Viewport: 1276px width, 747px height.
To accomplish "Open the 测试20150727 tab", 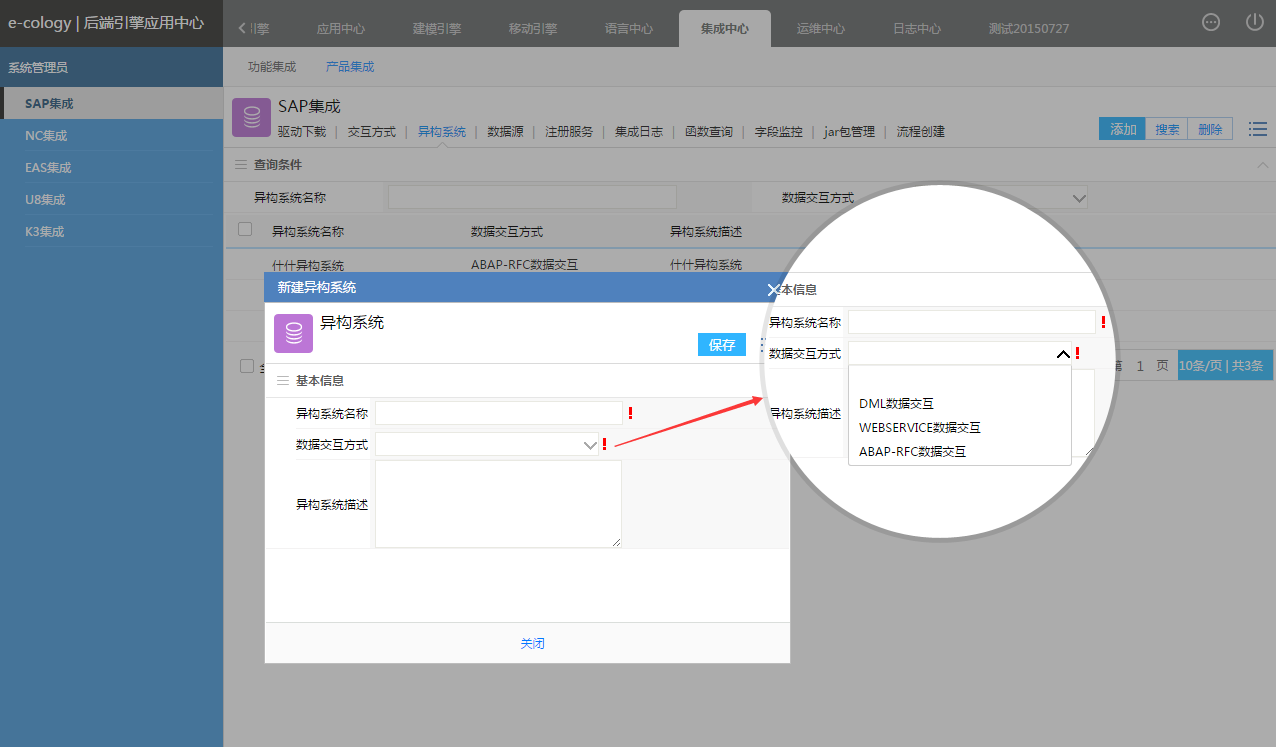I will click(x=1029, y=29).
